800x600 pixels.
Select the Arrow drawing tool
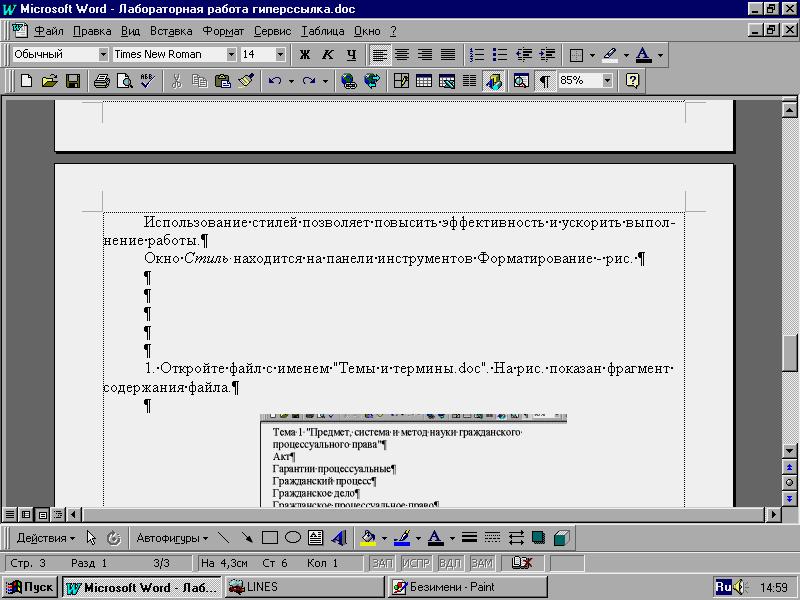(x=247, y=538)
